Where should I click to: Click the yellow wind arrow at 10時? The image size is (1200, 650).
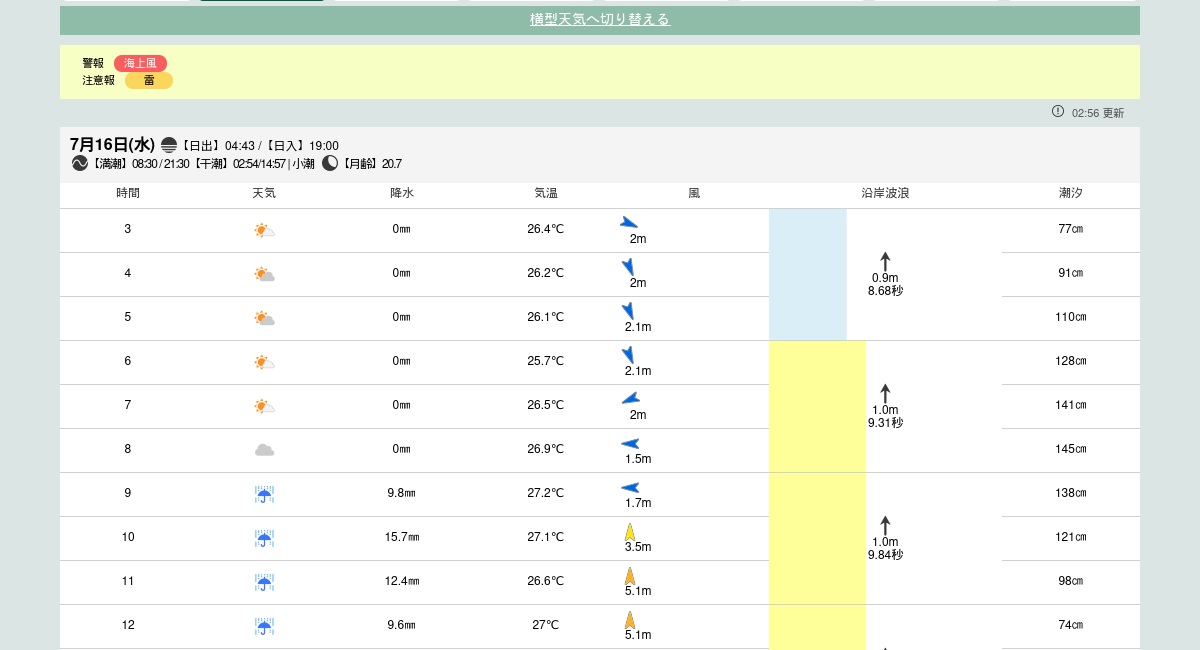click(630, 532)
